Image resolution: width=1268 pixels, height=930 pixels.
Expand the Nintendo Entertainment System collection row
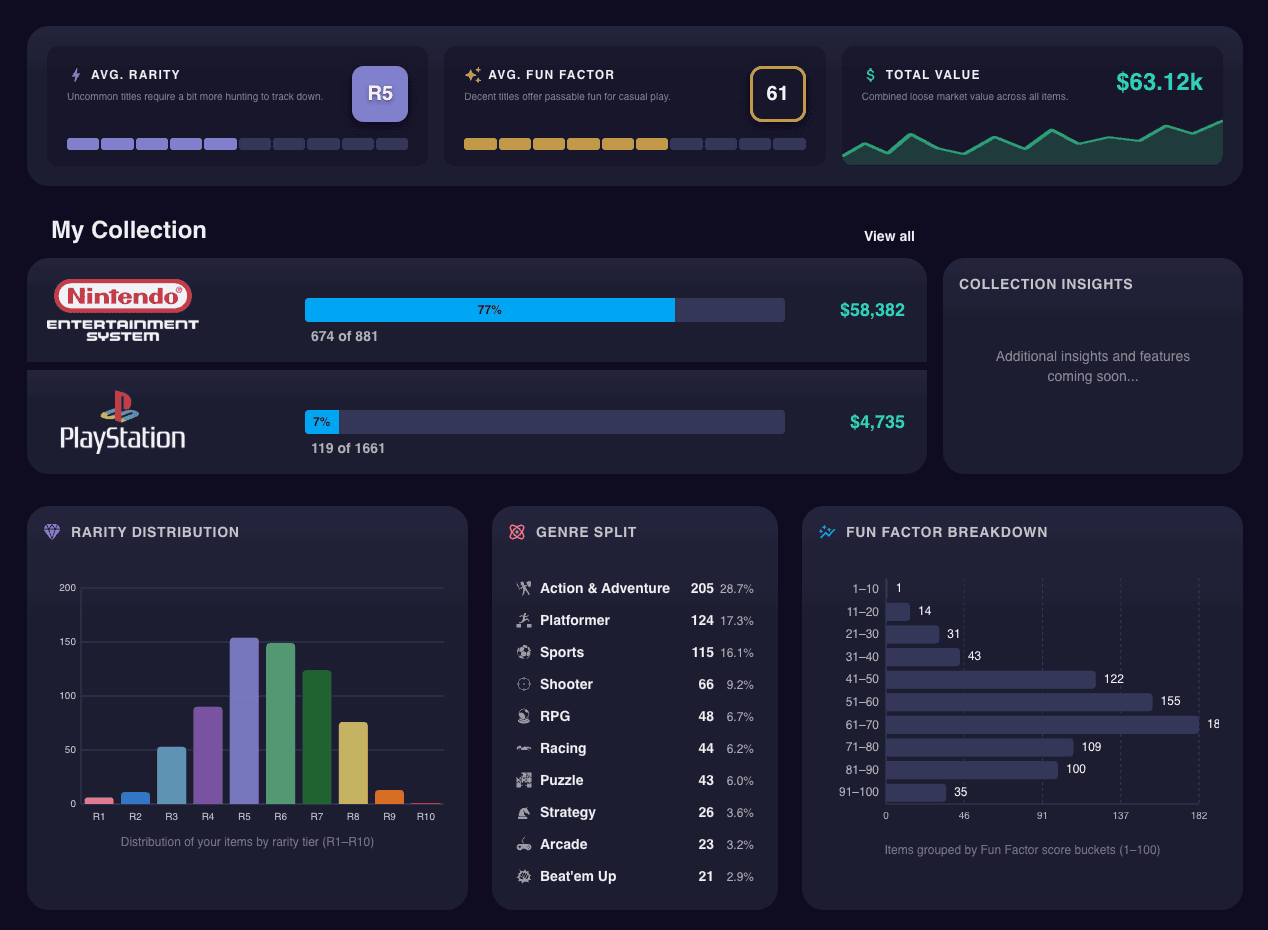(x=477, y=310)
